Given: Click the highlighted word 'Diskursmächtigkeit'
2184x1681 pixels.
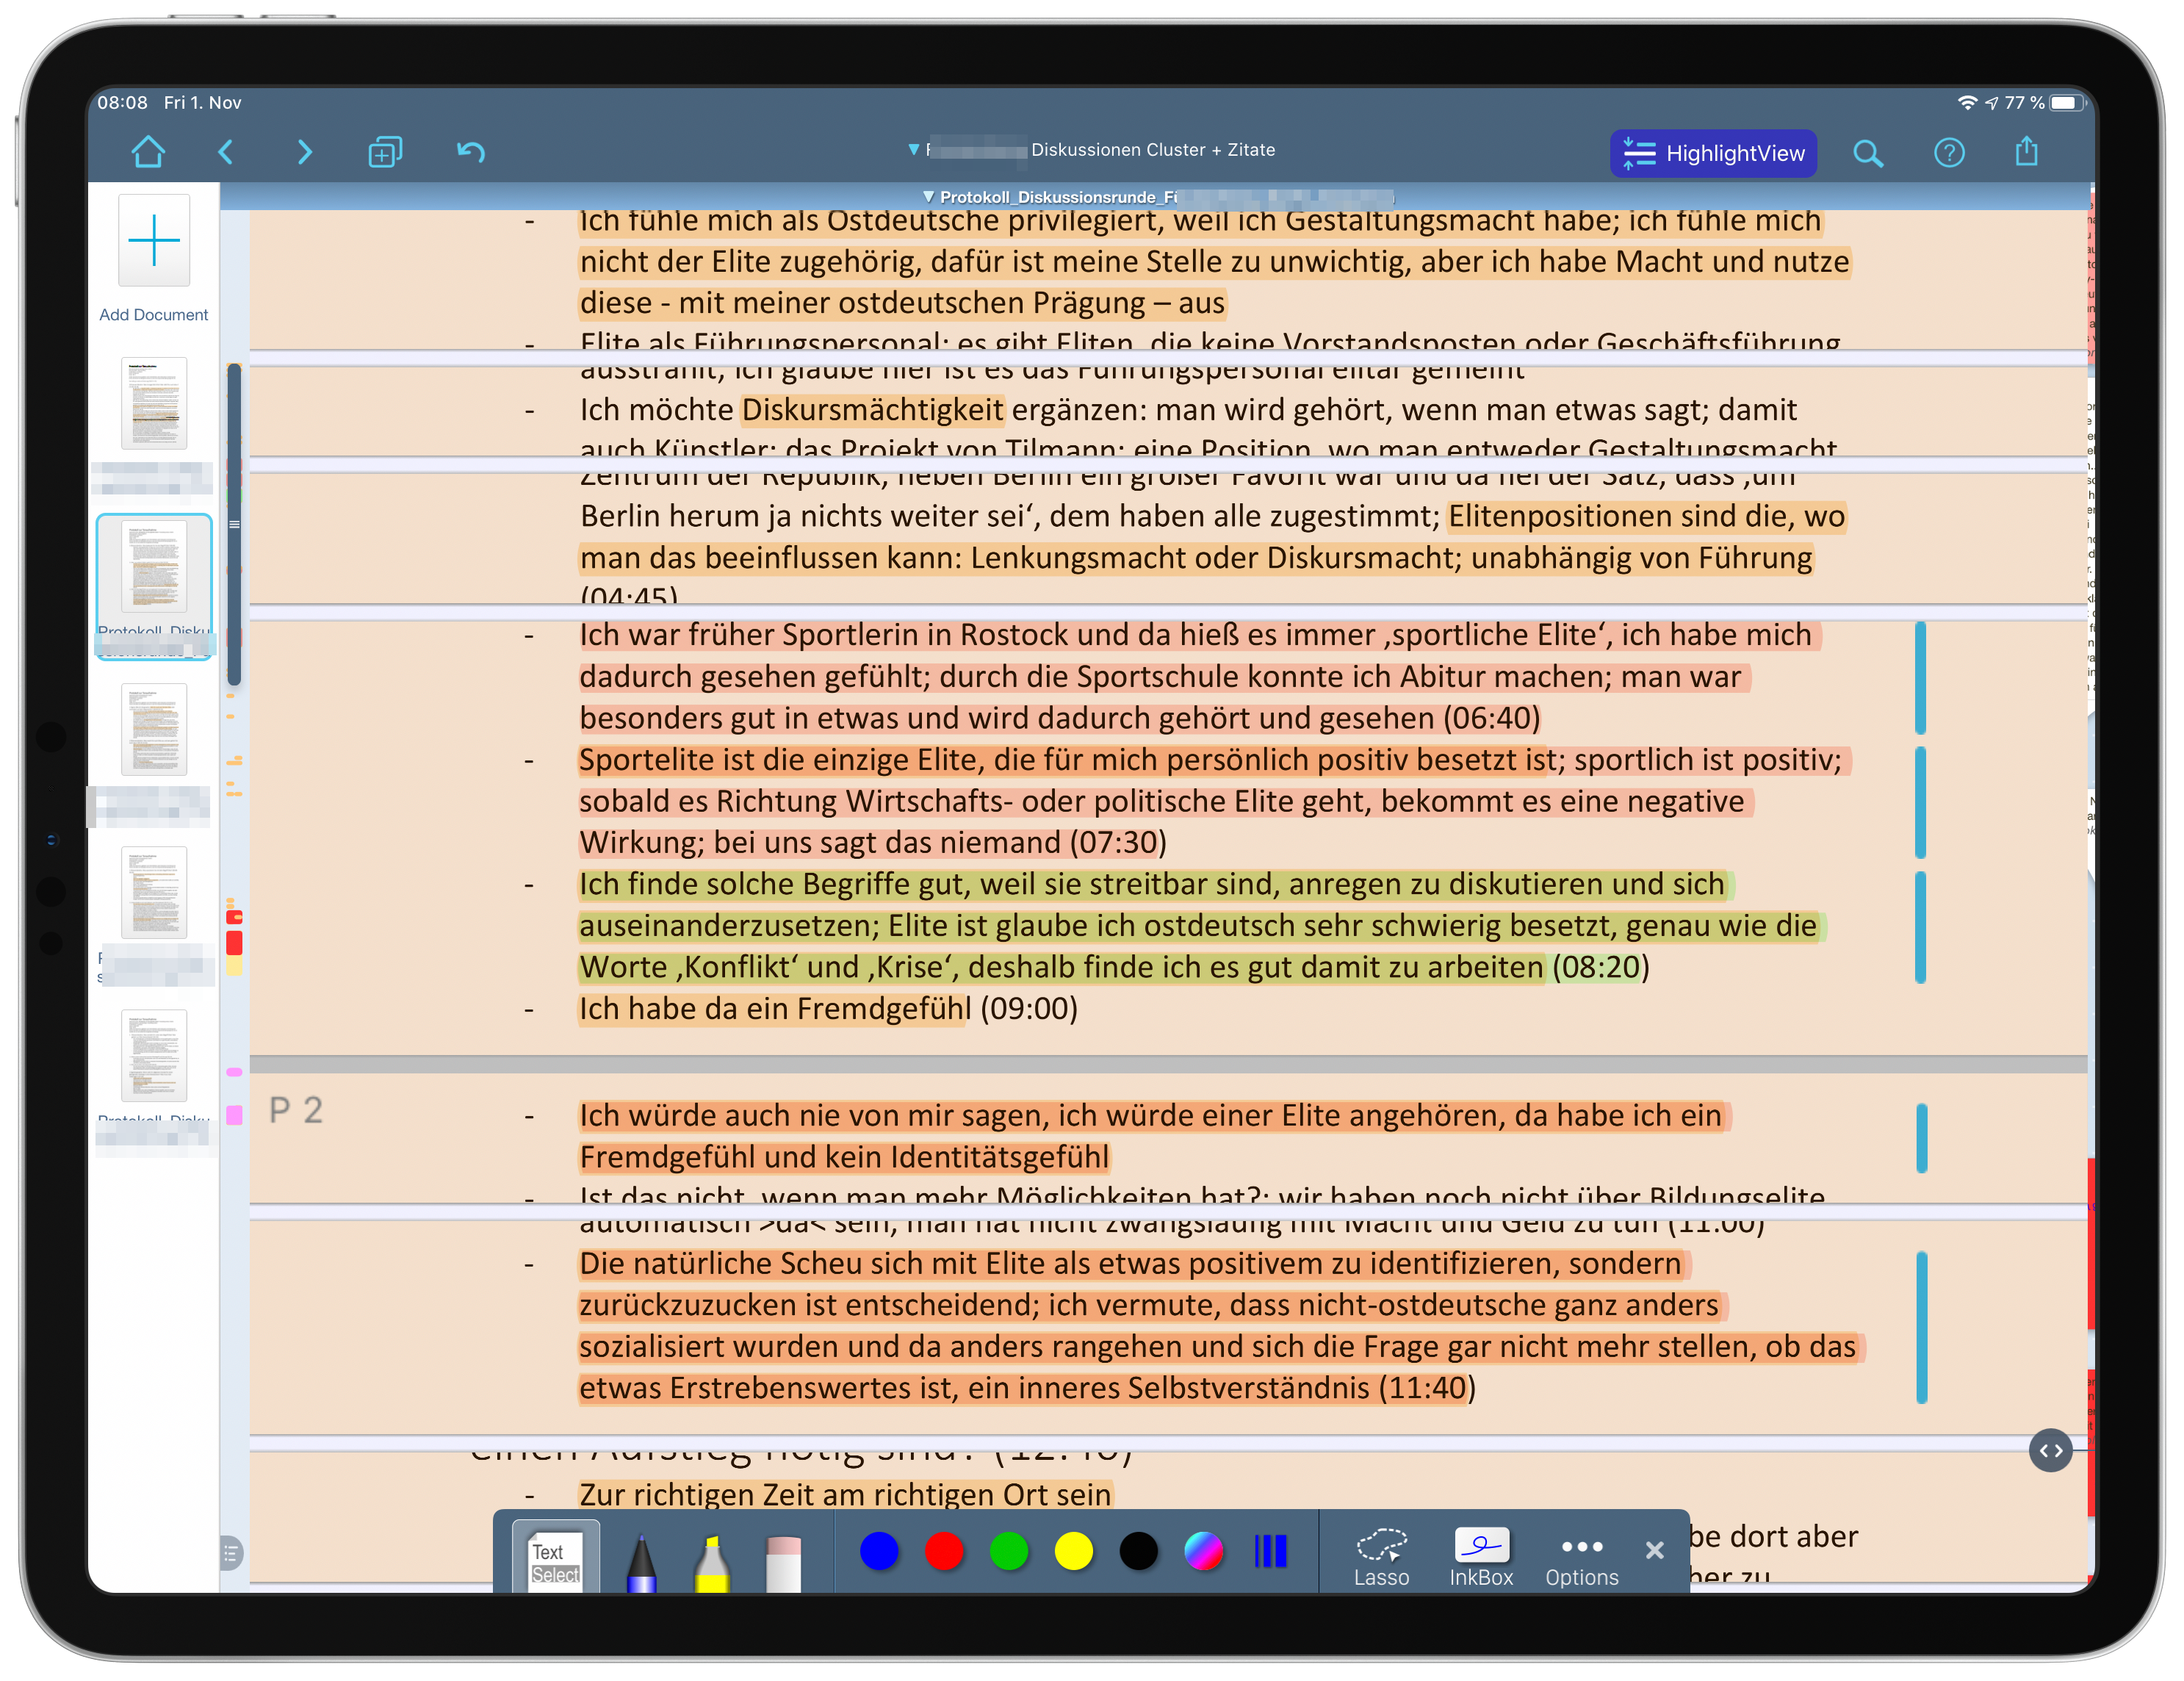Looking at the screenshot, I should pyautogui.click(x=872, y=410).
